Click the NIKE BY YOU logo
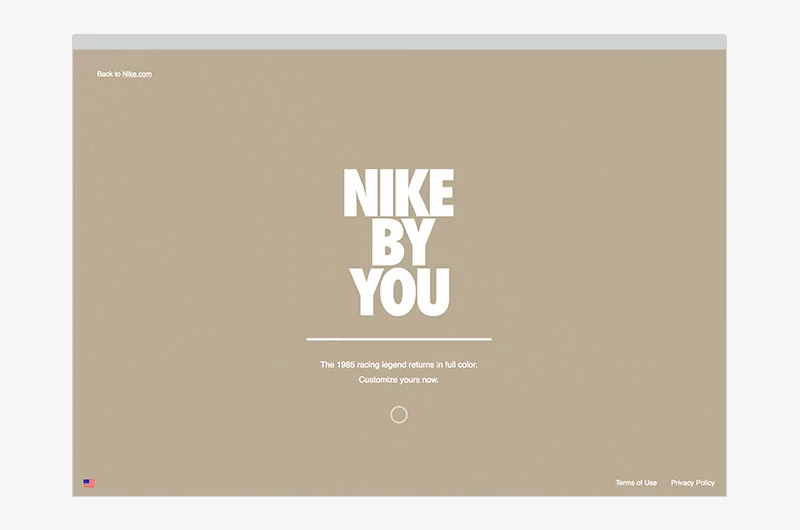 click(399, 243)
